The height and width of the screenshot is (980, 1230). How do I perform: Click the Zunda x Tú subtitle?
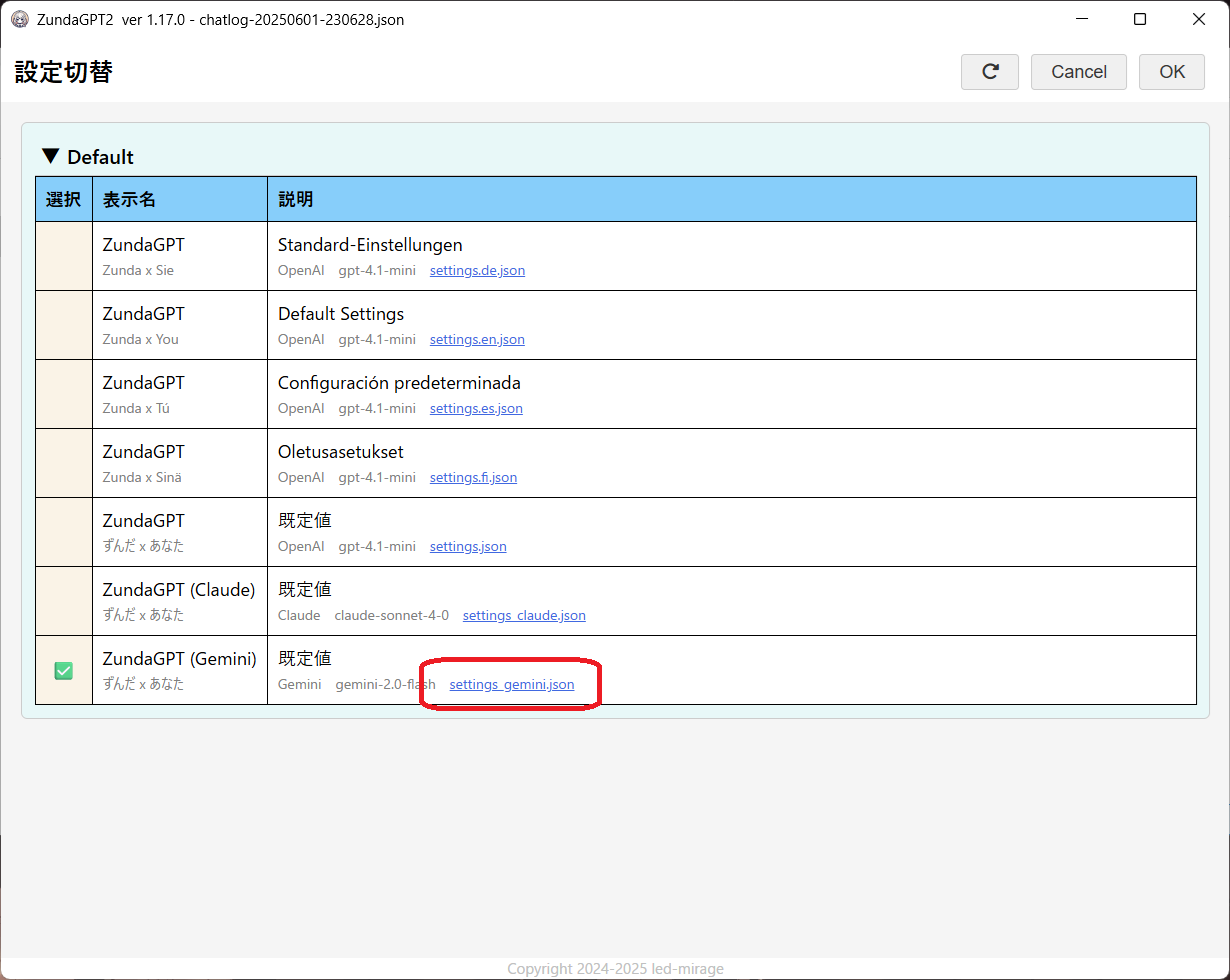click(x=137, y=408)
